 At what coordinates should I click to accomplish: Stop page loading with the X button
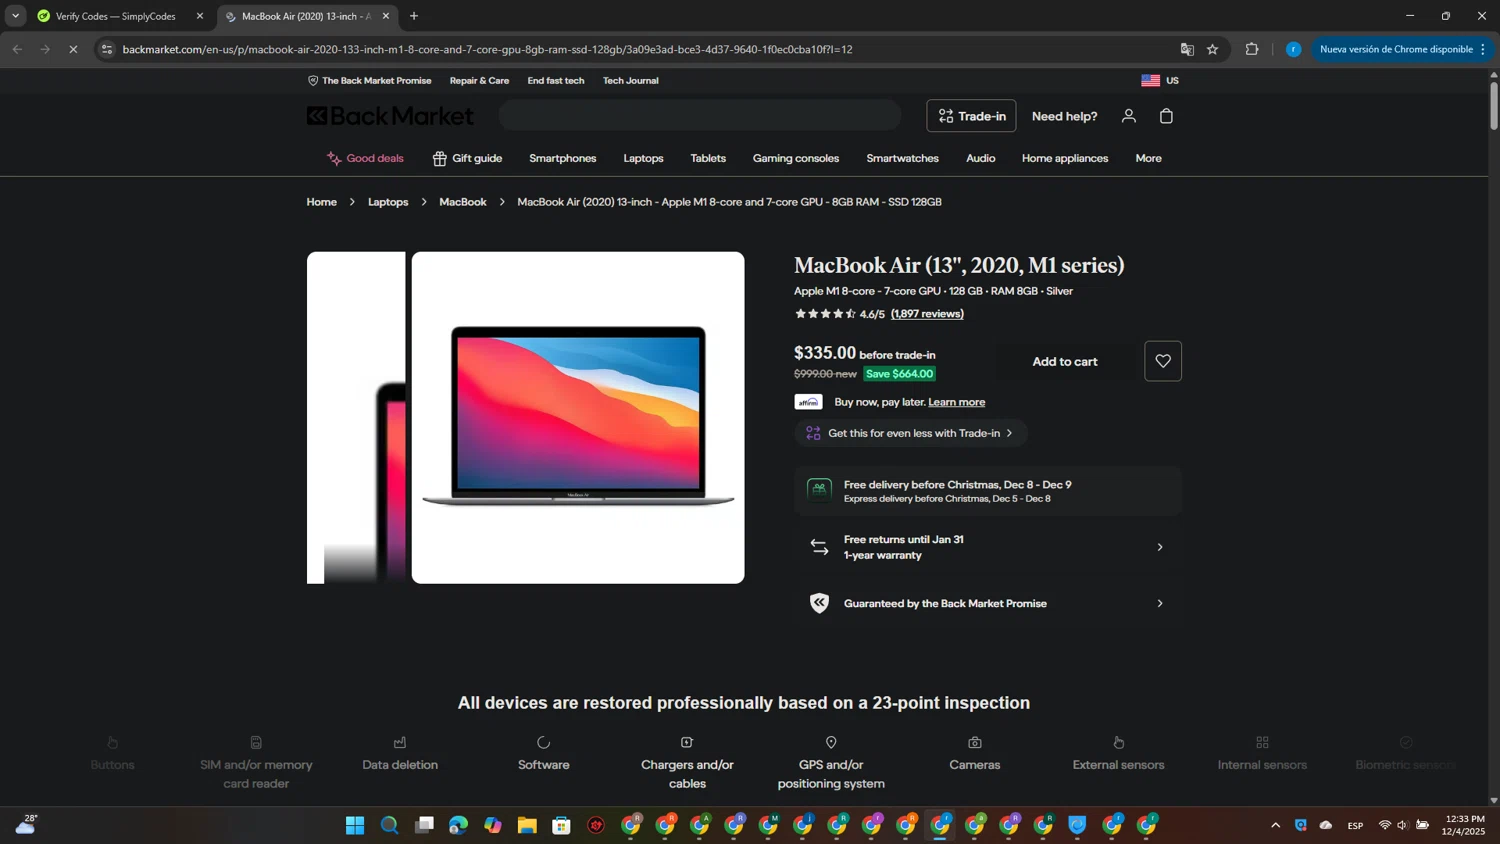click(x=73, y=49)
